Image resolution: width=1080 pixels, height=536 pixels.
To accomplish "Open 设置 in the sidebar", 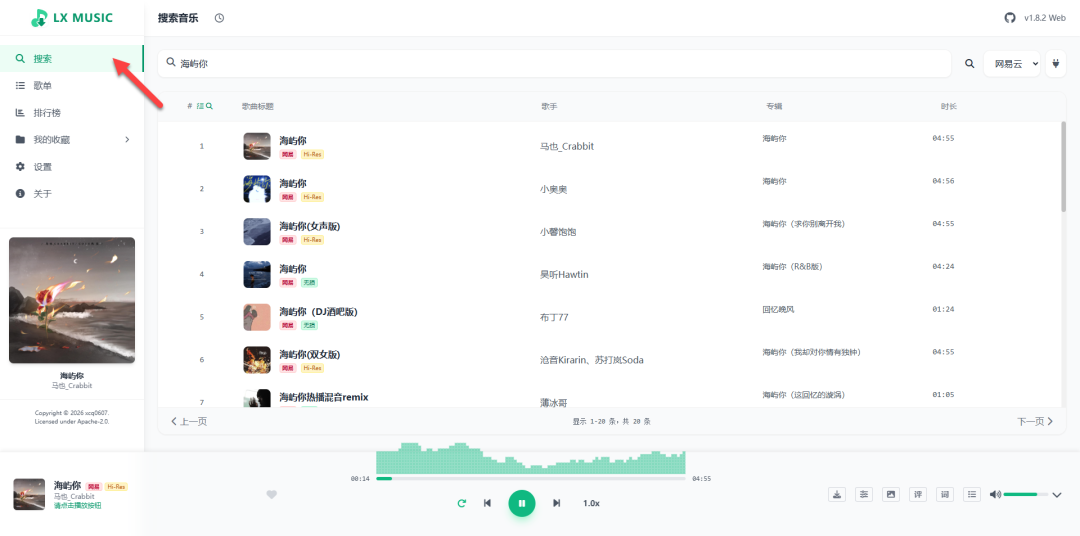I will [72, 166].
